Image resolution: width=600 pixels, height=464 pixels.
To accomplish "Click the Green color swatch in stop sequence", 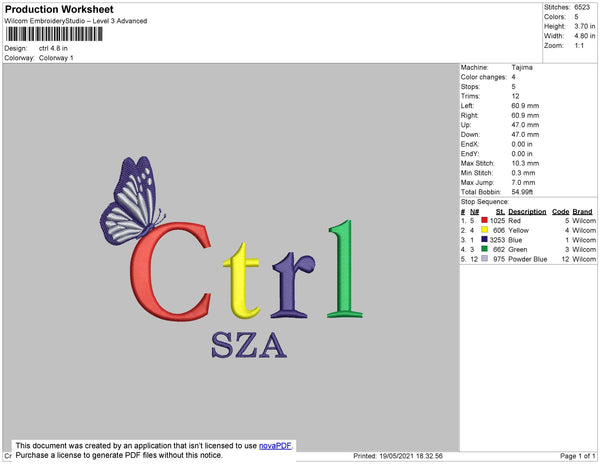I will pos(484,249).
